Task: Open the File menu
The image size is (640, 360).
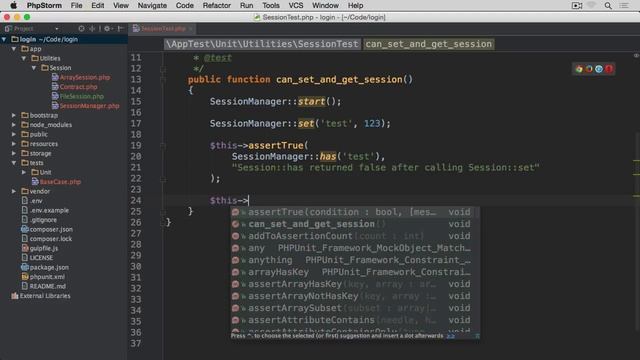Action: (x=76, y=5)
